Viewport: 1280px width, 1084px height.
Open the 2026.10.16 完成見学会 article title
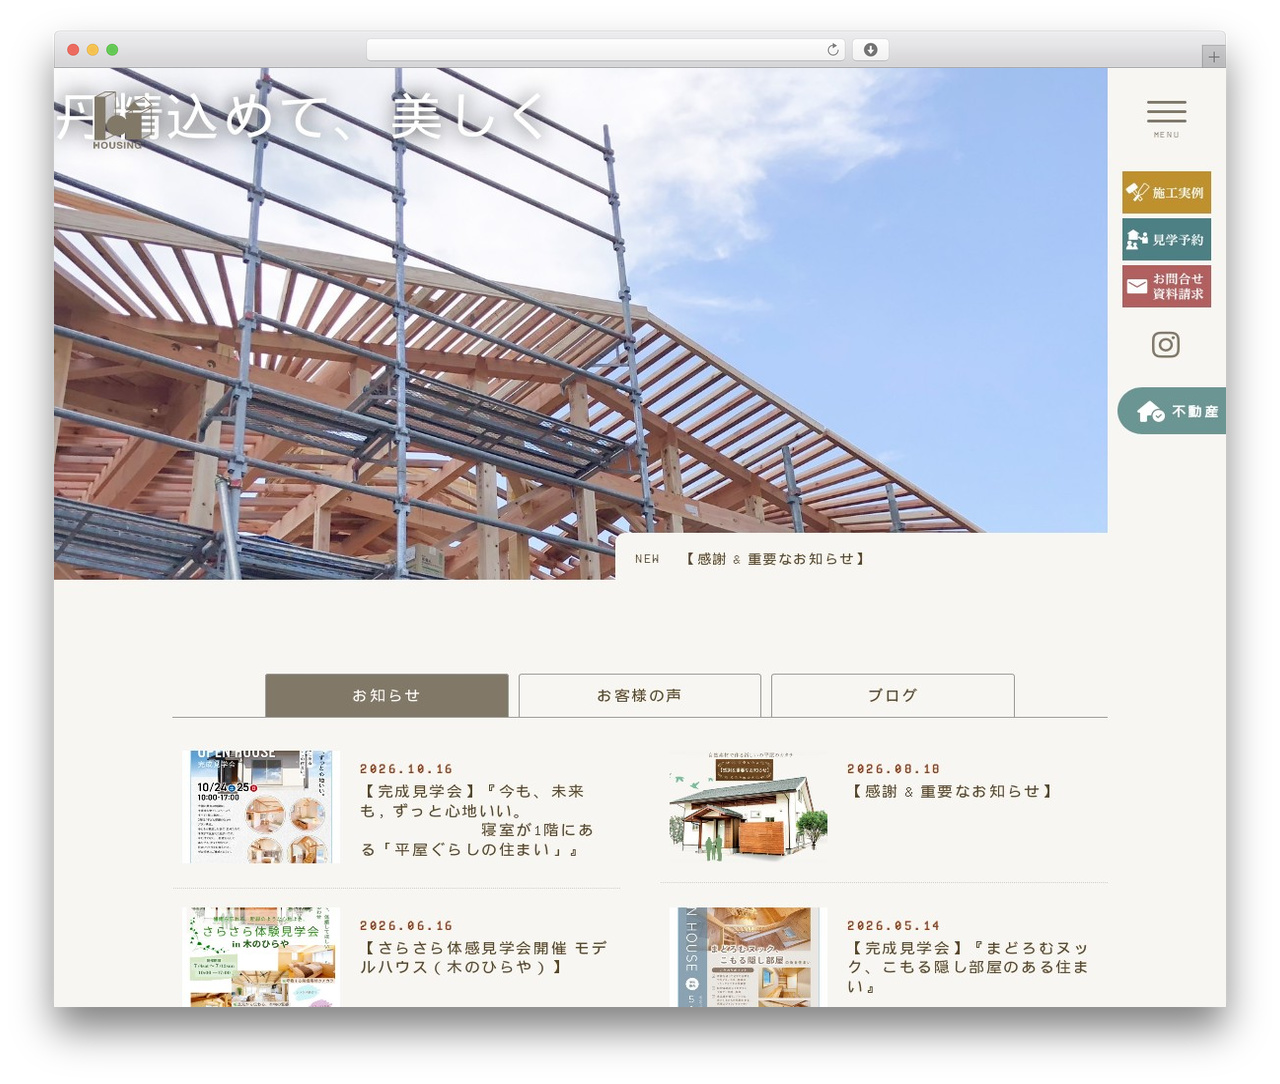pos(478,820)
